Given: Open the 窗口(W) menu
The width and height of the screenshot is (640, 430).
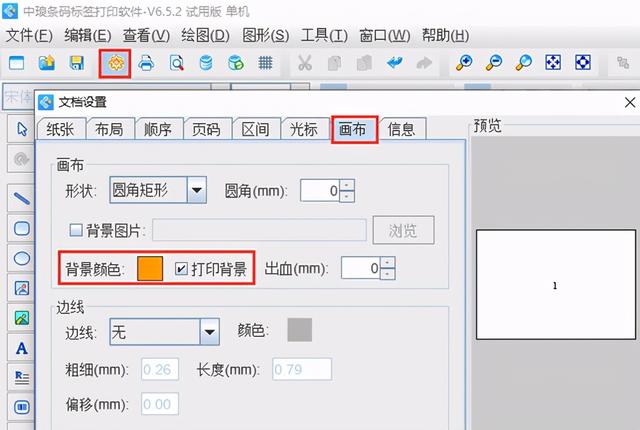Looking at the screenshot, I should pyautogui.click(x=384, y=35).
